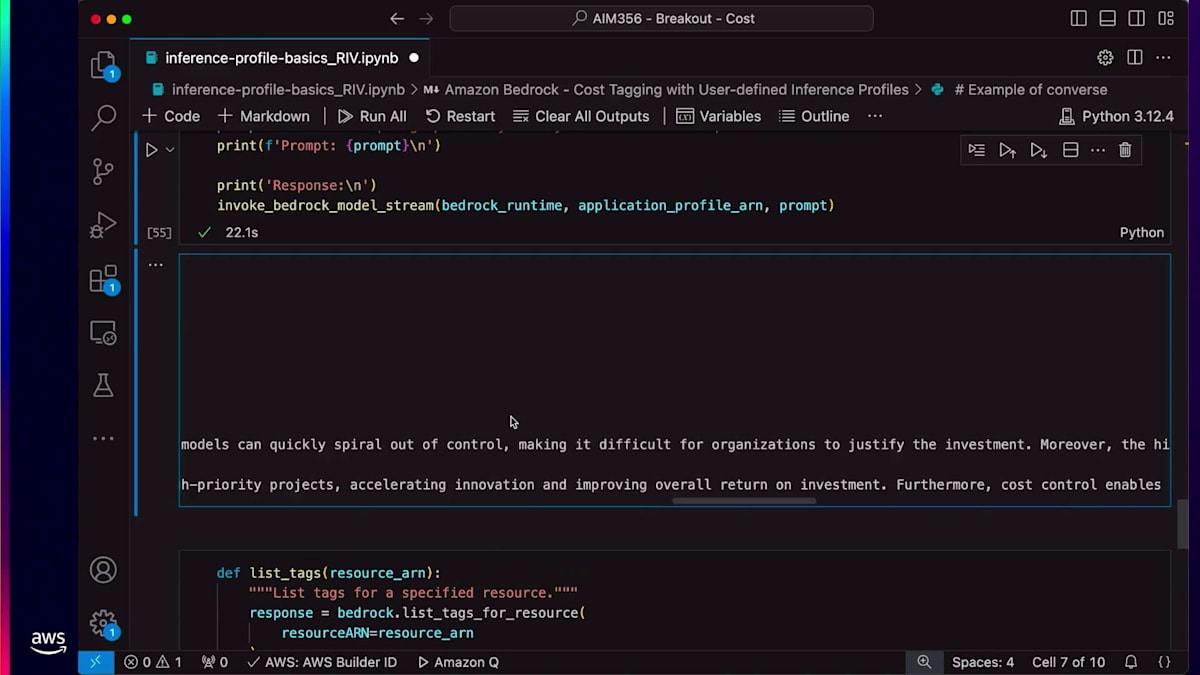Select the inference-profile-basics_RIV.ipynb tab
The width and height of the screenshot is (1200, 675).
[x=281, y=58]
